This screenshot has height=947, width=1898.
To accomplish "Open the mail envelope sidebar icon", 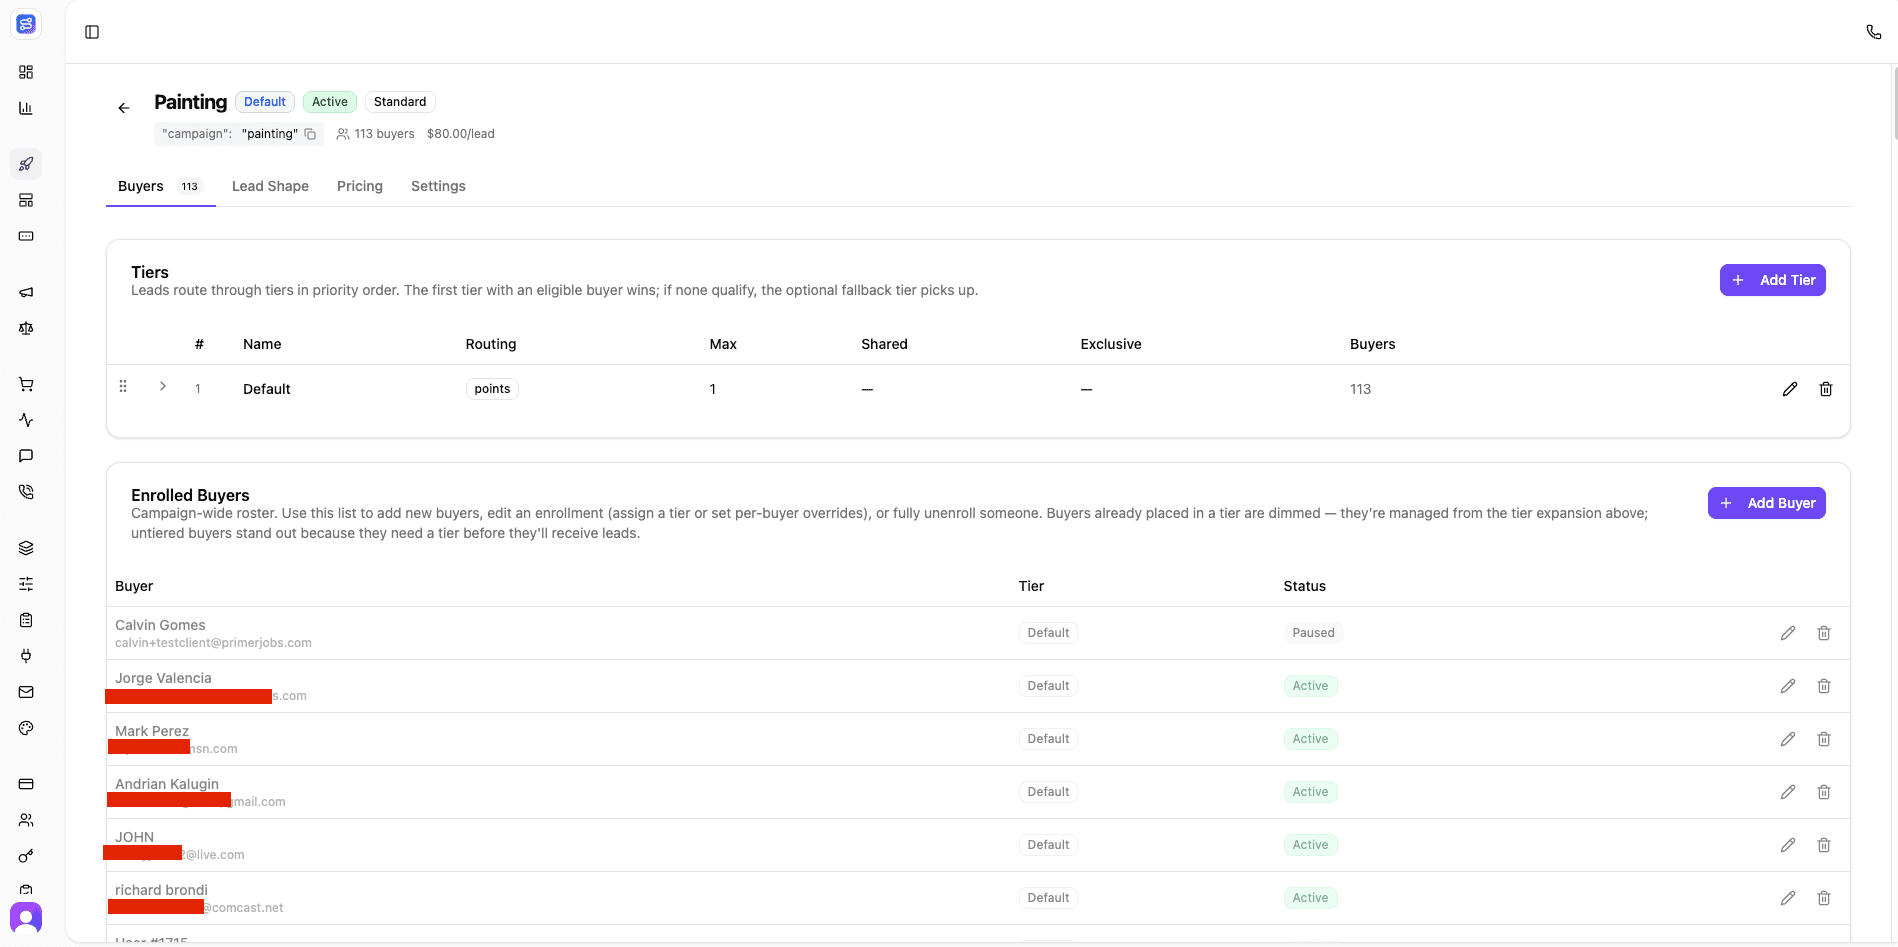I will point(26,692).
